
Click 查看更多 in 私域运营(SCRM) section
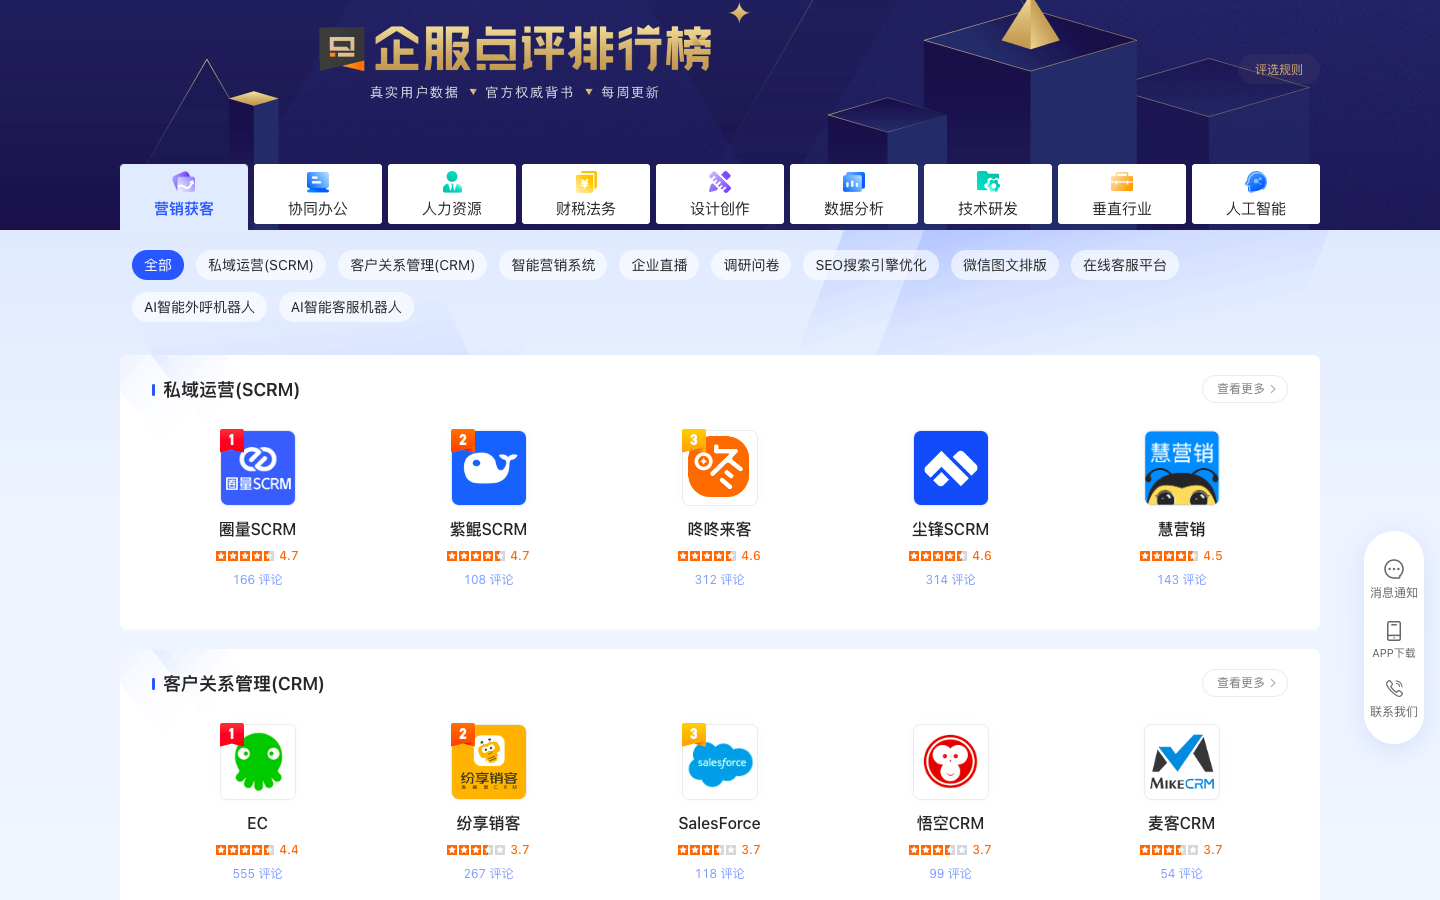pos(1245,389)
